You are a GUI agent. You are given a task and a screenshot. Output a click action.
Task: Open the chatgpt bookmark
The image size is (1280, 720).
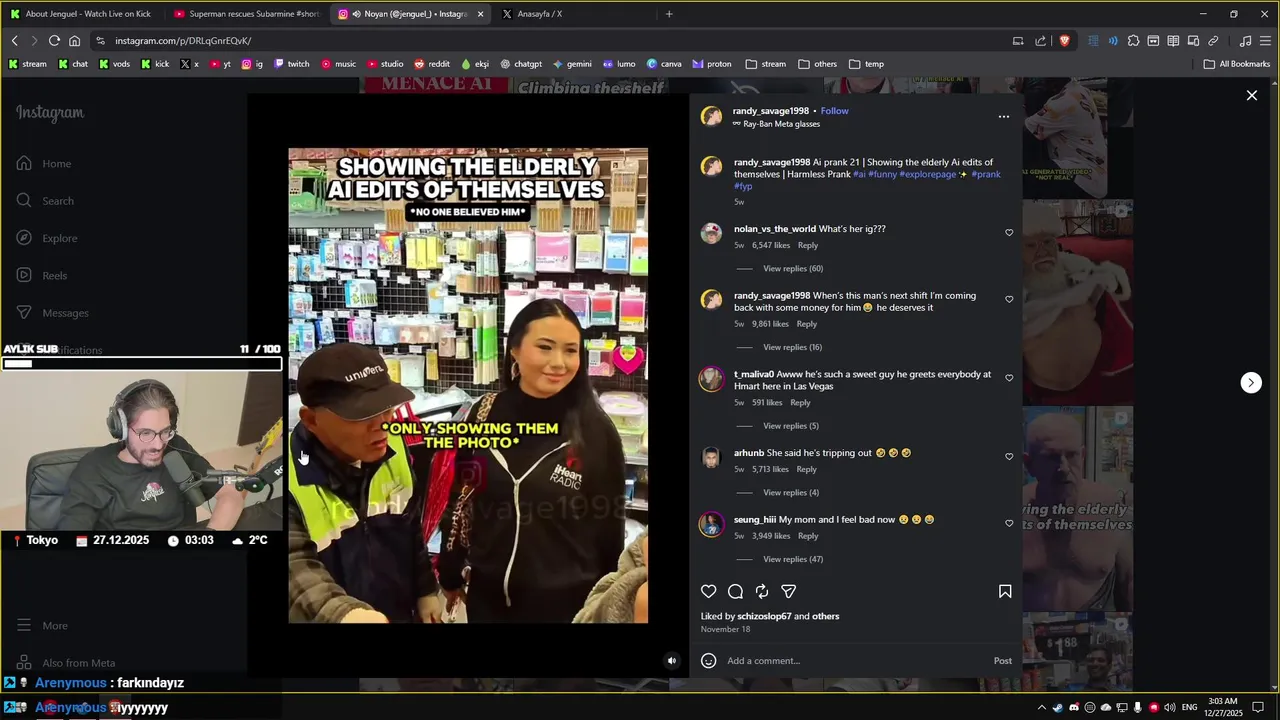(520, 64)
